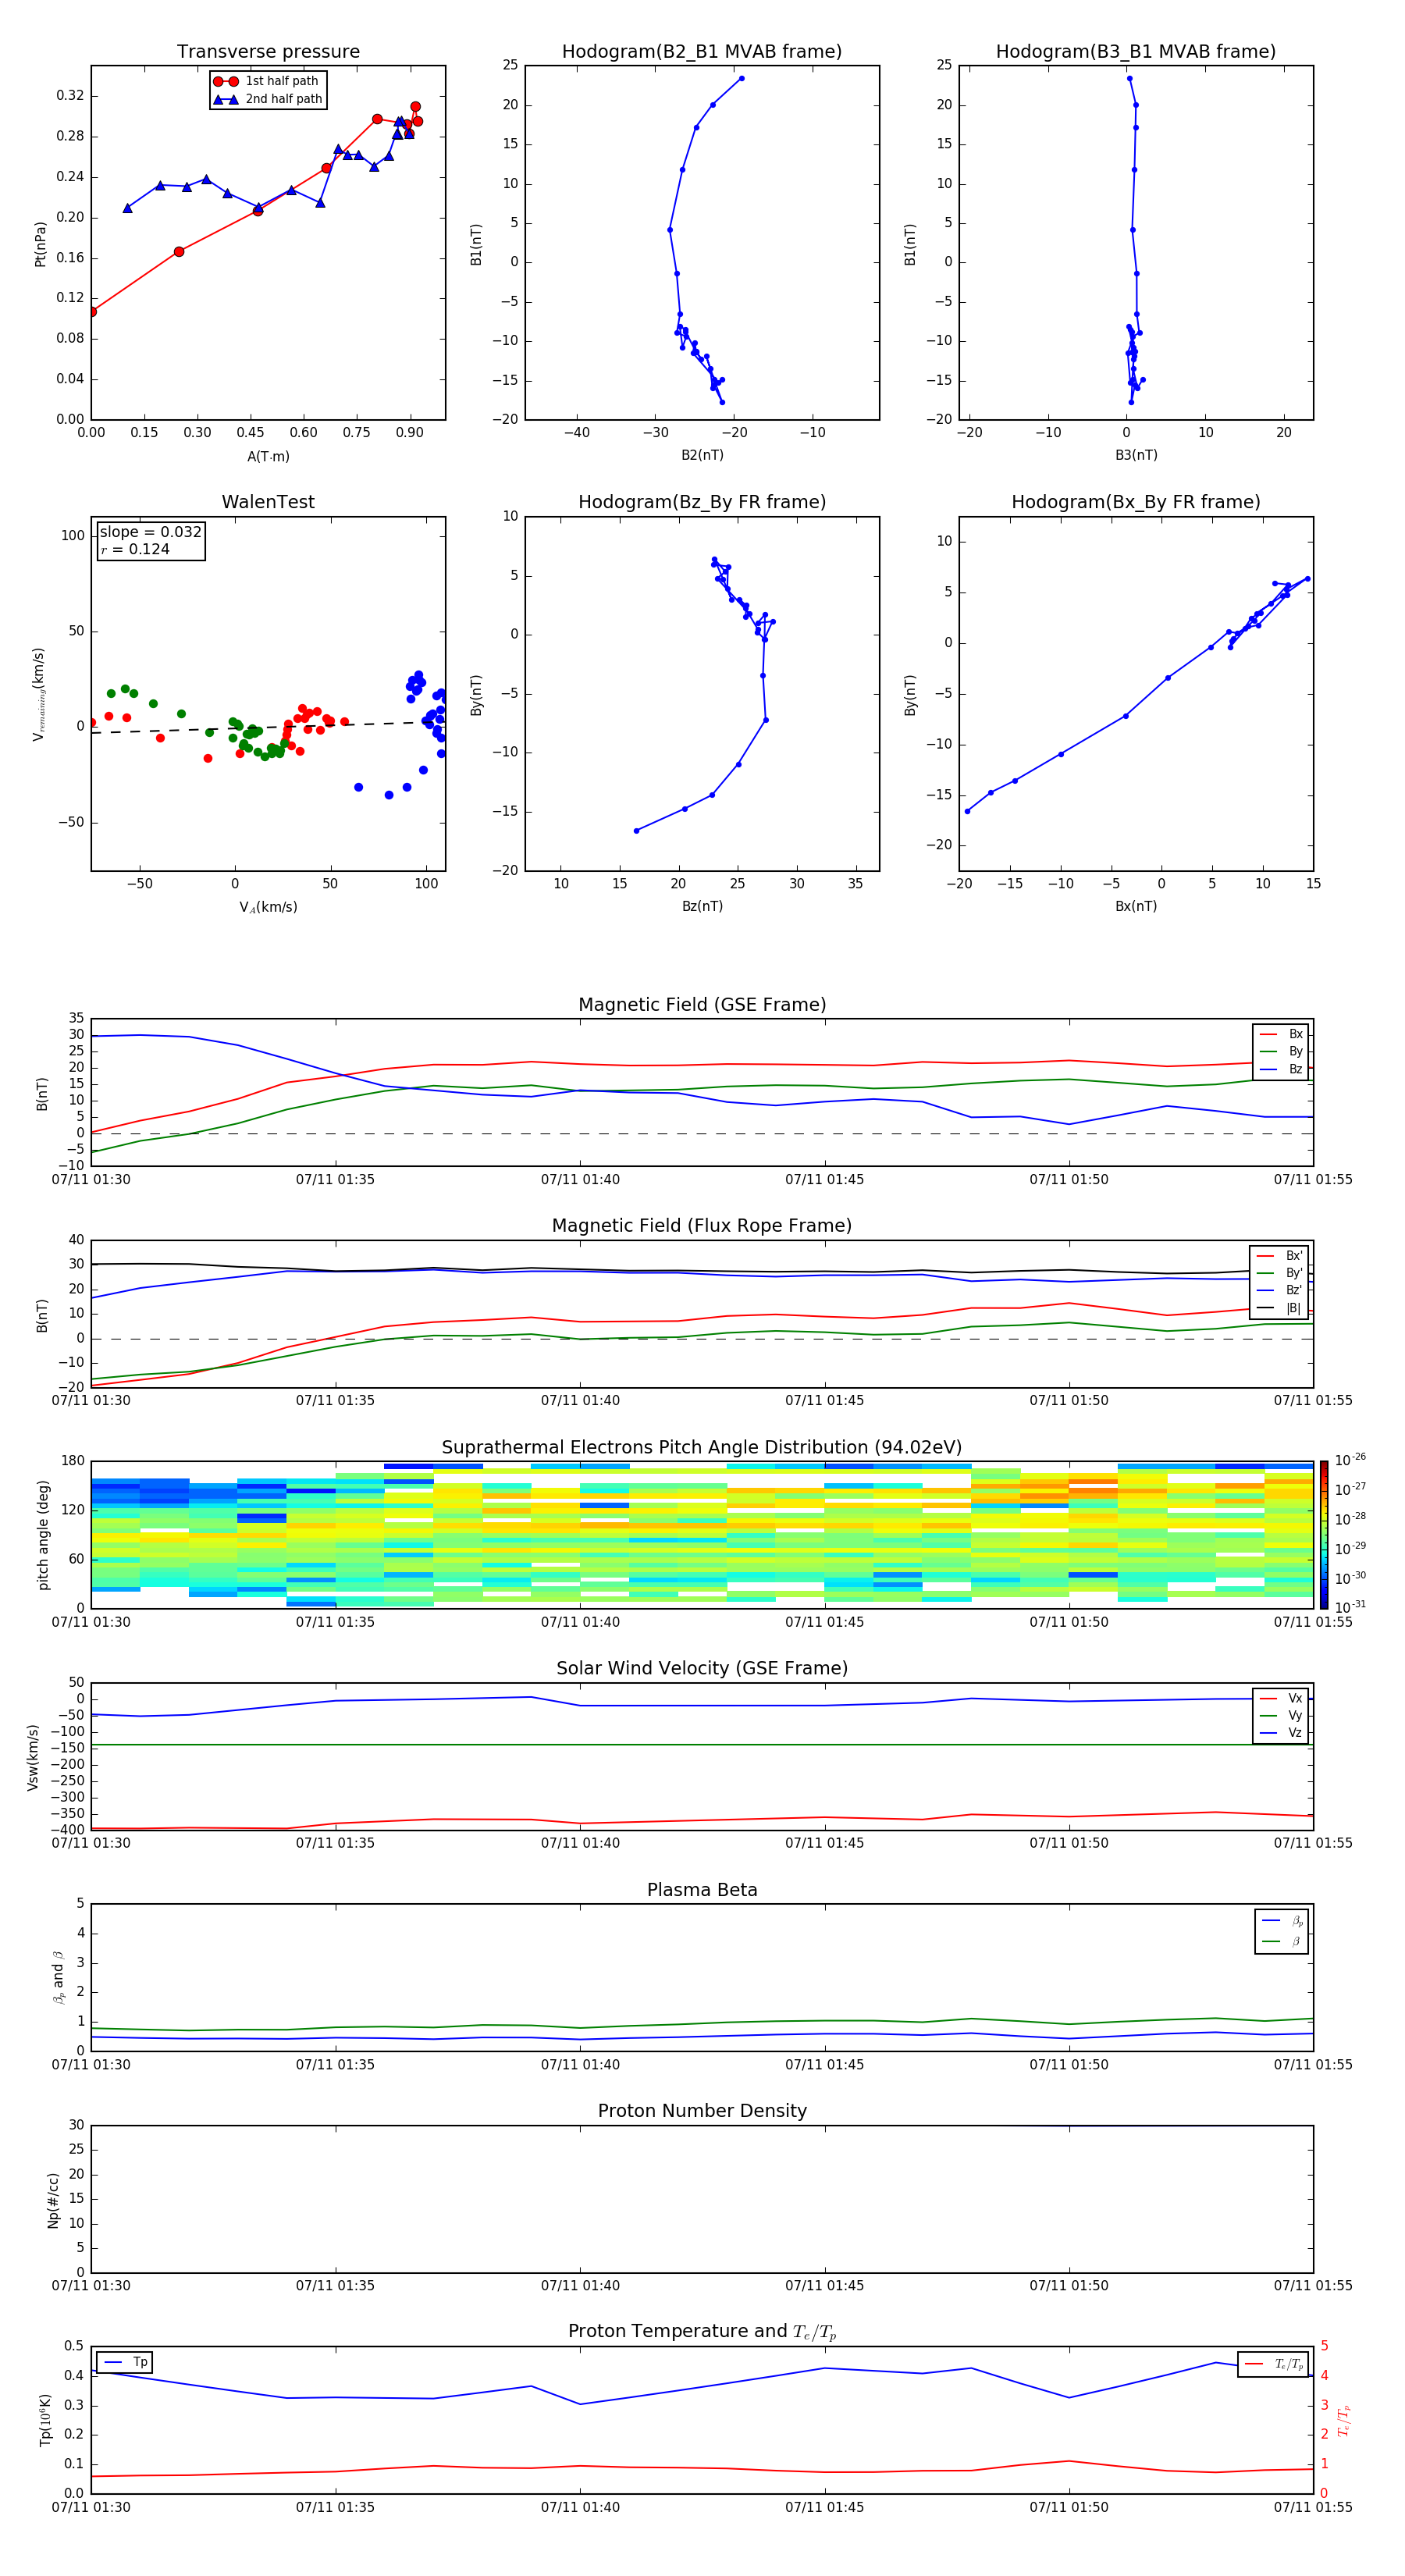
Task: Select 'Vy' in the solar wind legend
Action: tap(1282, 1716)
